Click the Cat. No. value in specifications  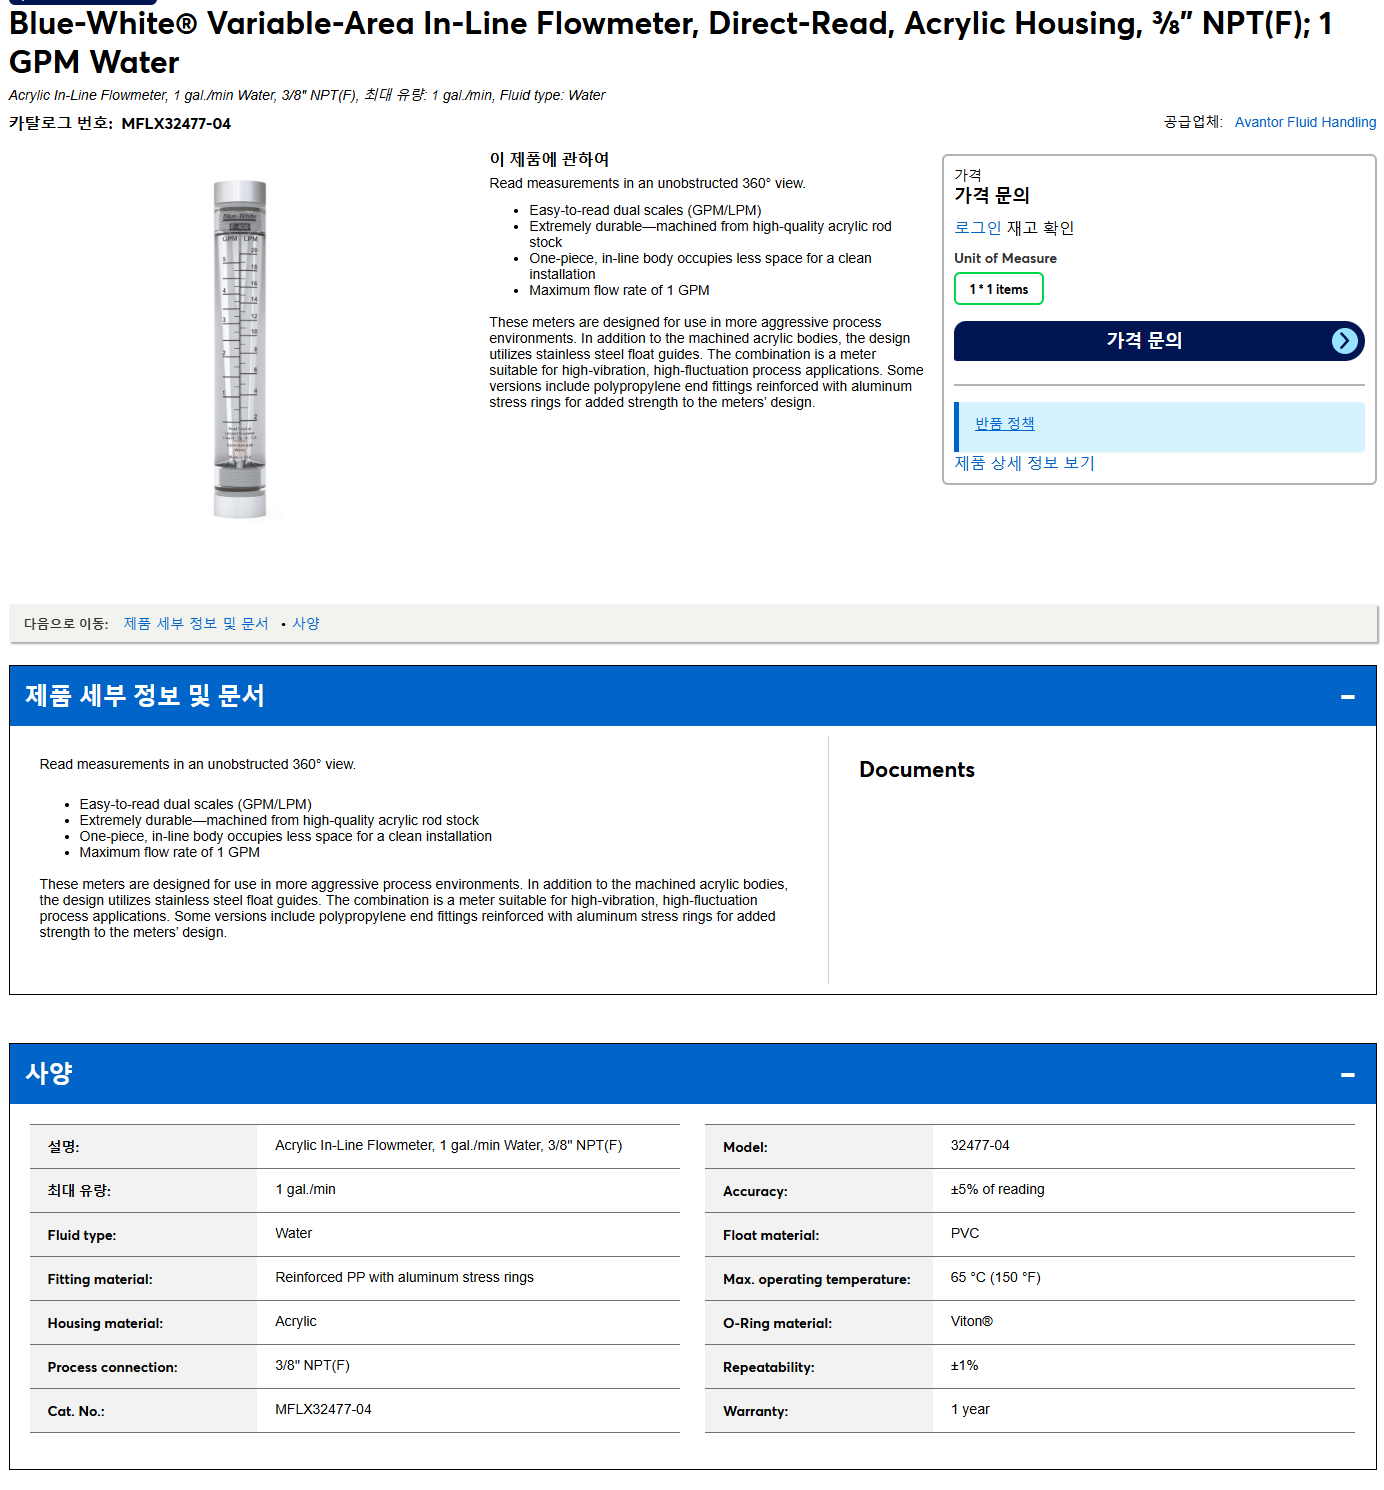[x=322, y=1410]
